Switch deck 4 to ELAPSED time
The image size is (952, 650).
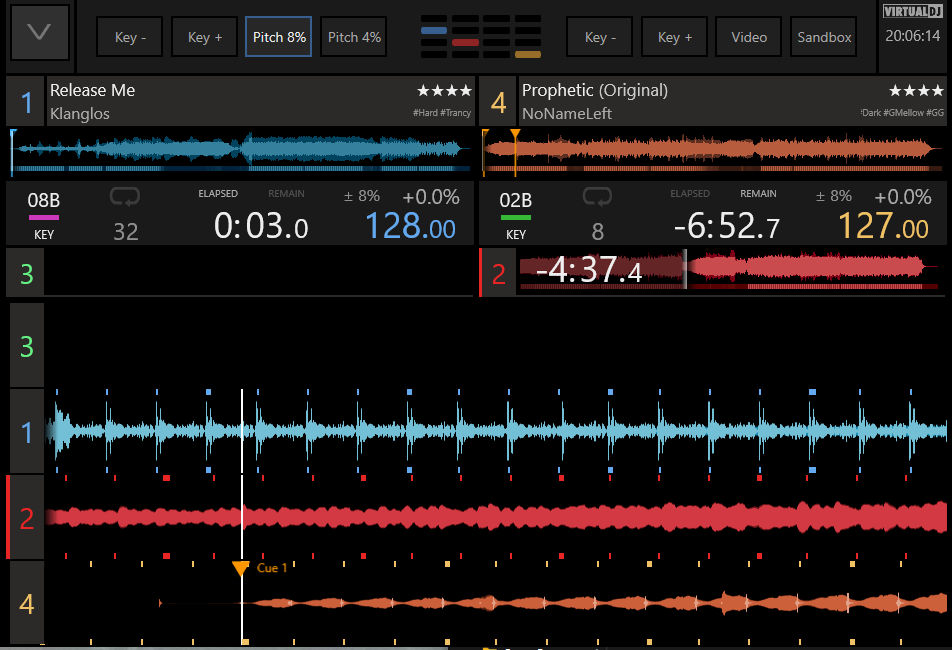click(690, 194)
